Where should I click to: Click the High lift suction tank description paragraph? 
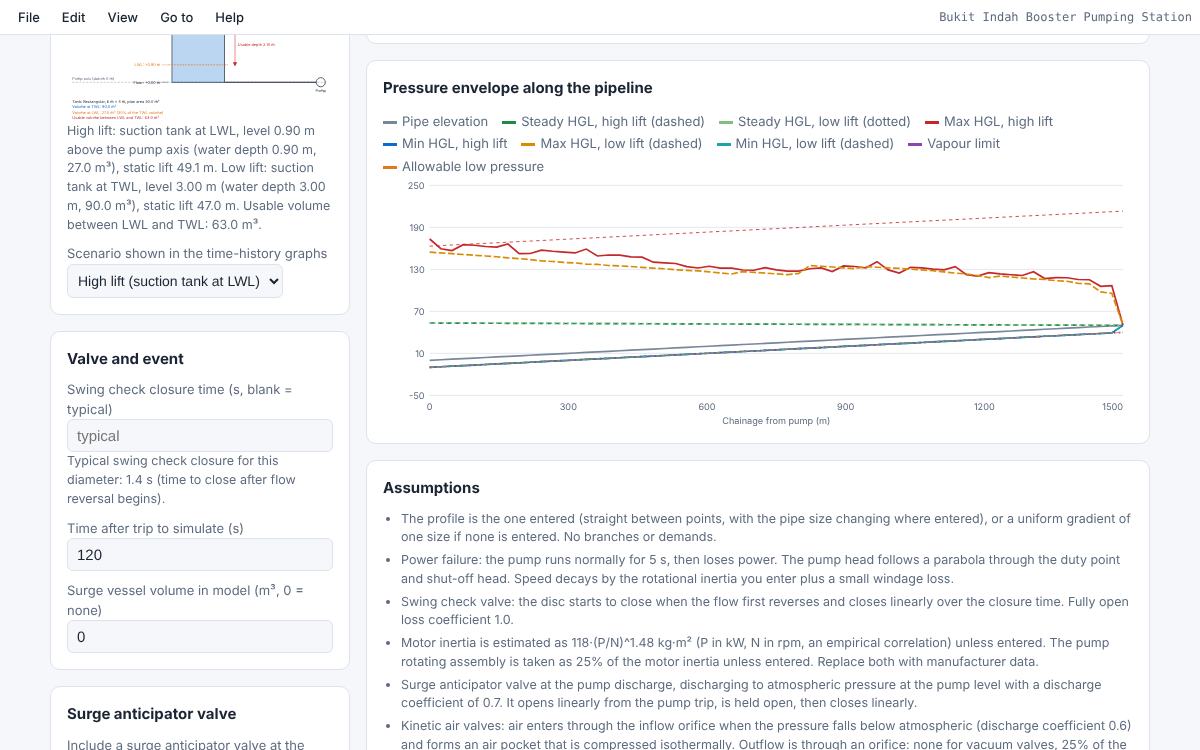tap(199, 177)
